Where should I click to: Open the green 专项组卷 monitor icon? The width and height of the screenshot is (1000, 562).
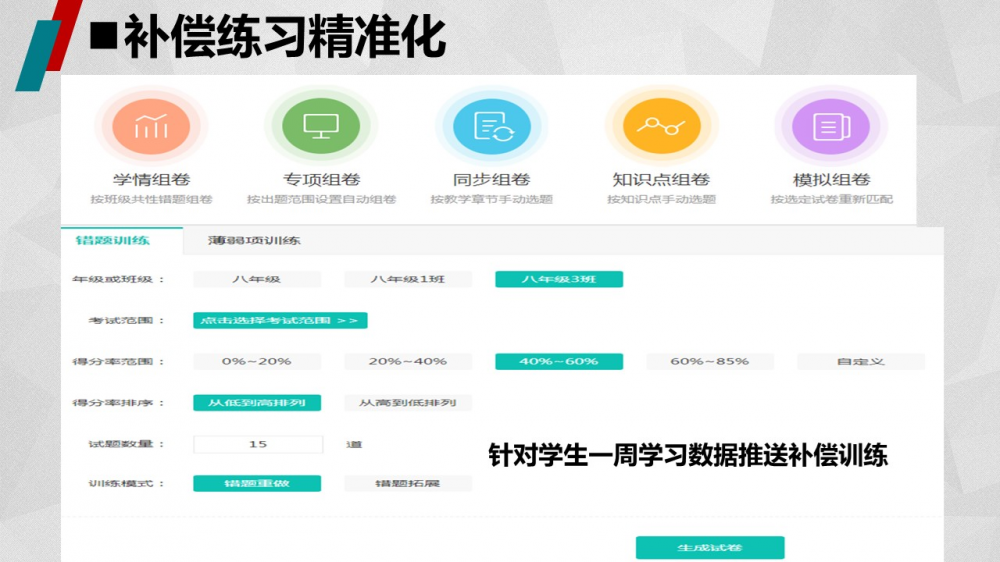(x=321, y=126)
